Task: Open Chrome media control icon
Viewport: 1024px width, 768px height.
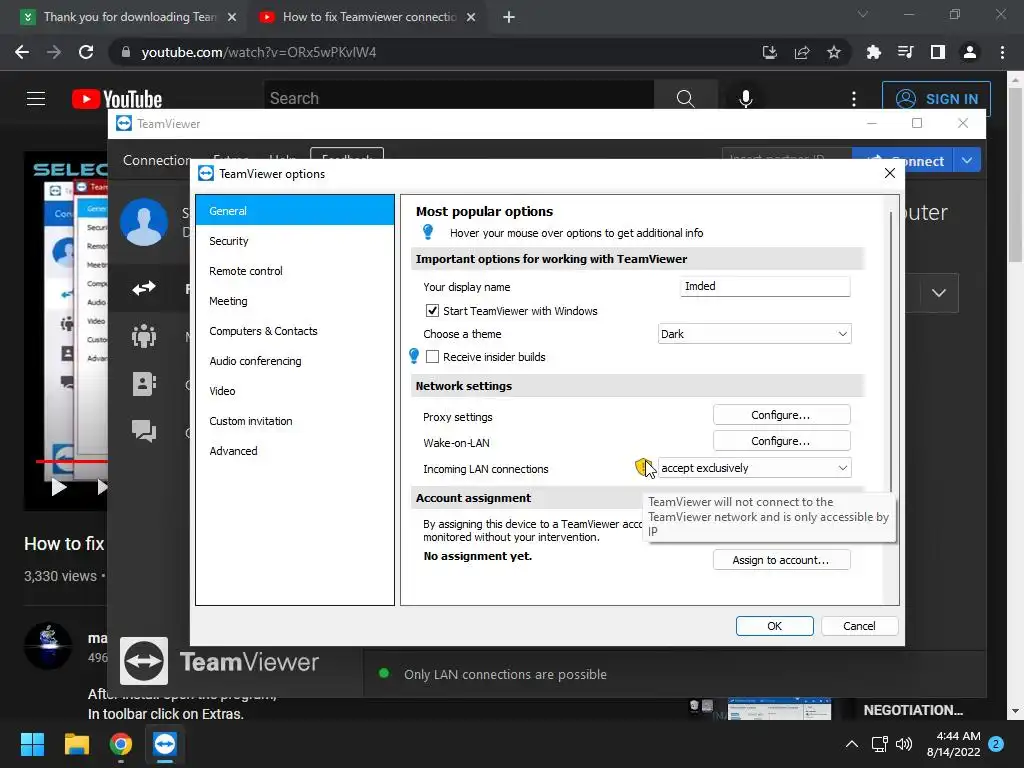Action: pos(905,52)
